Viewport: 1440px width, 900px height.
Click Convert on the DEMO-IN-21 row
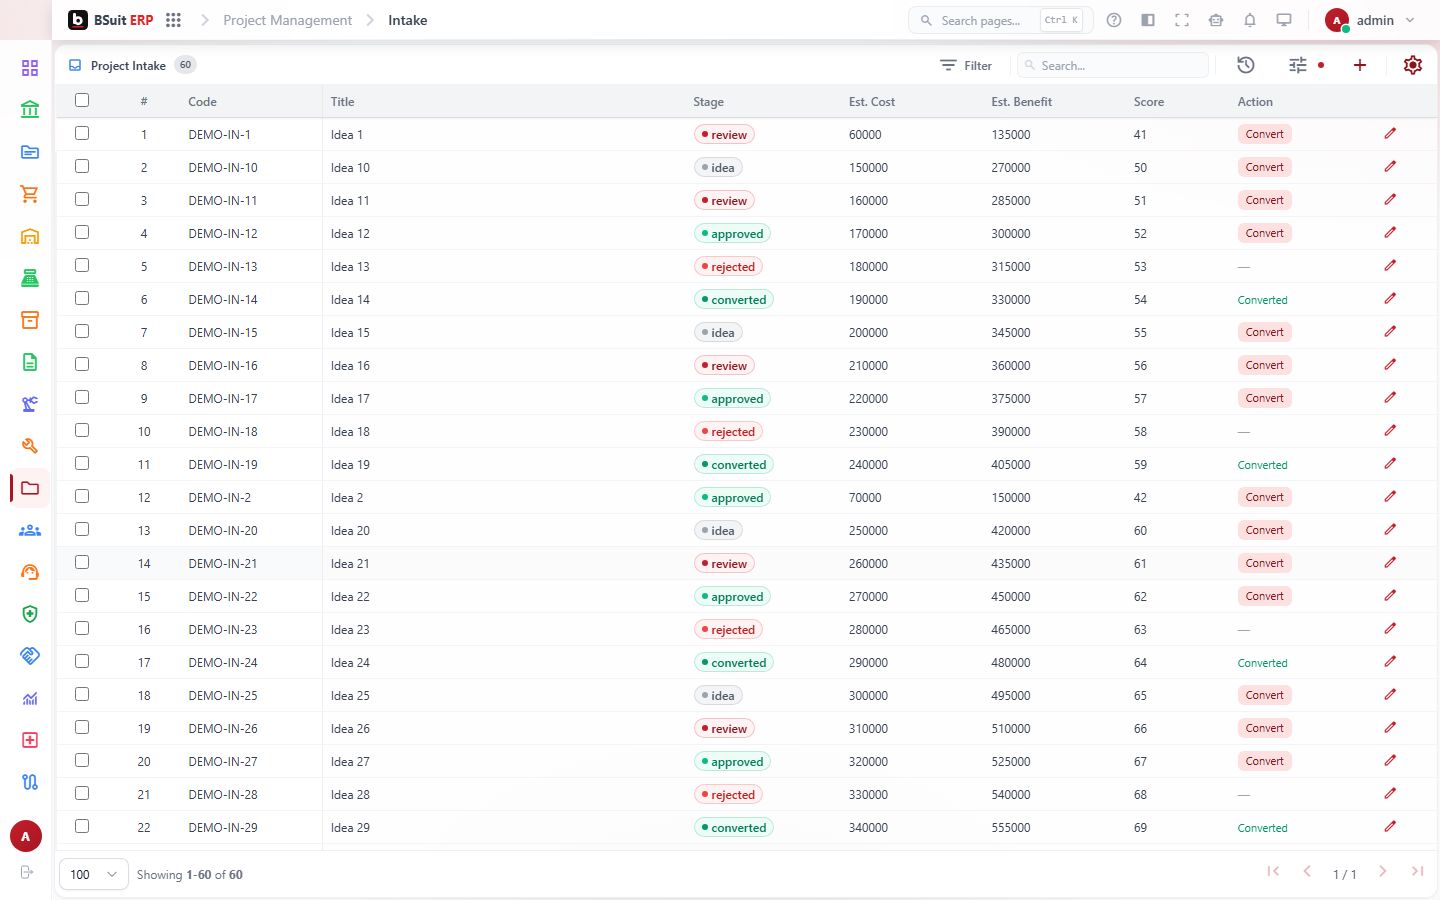(1265, 563)
